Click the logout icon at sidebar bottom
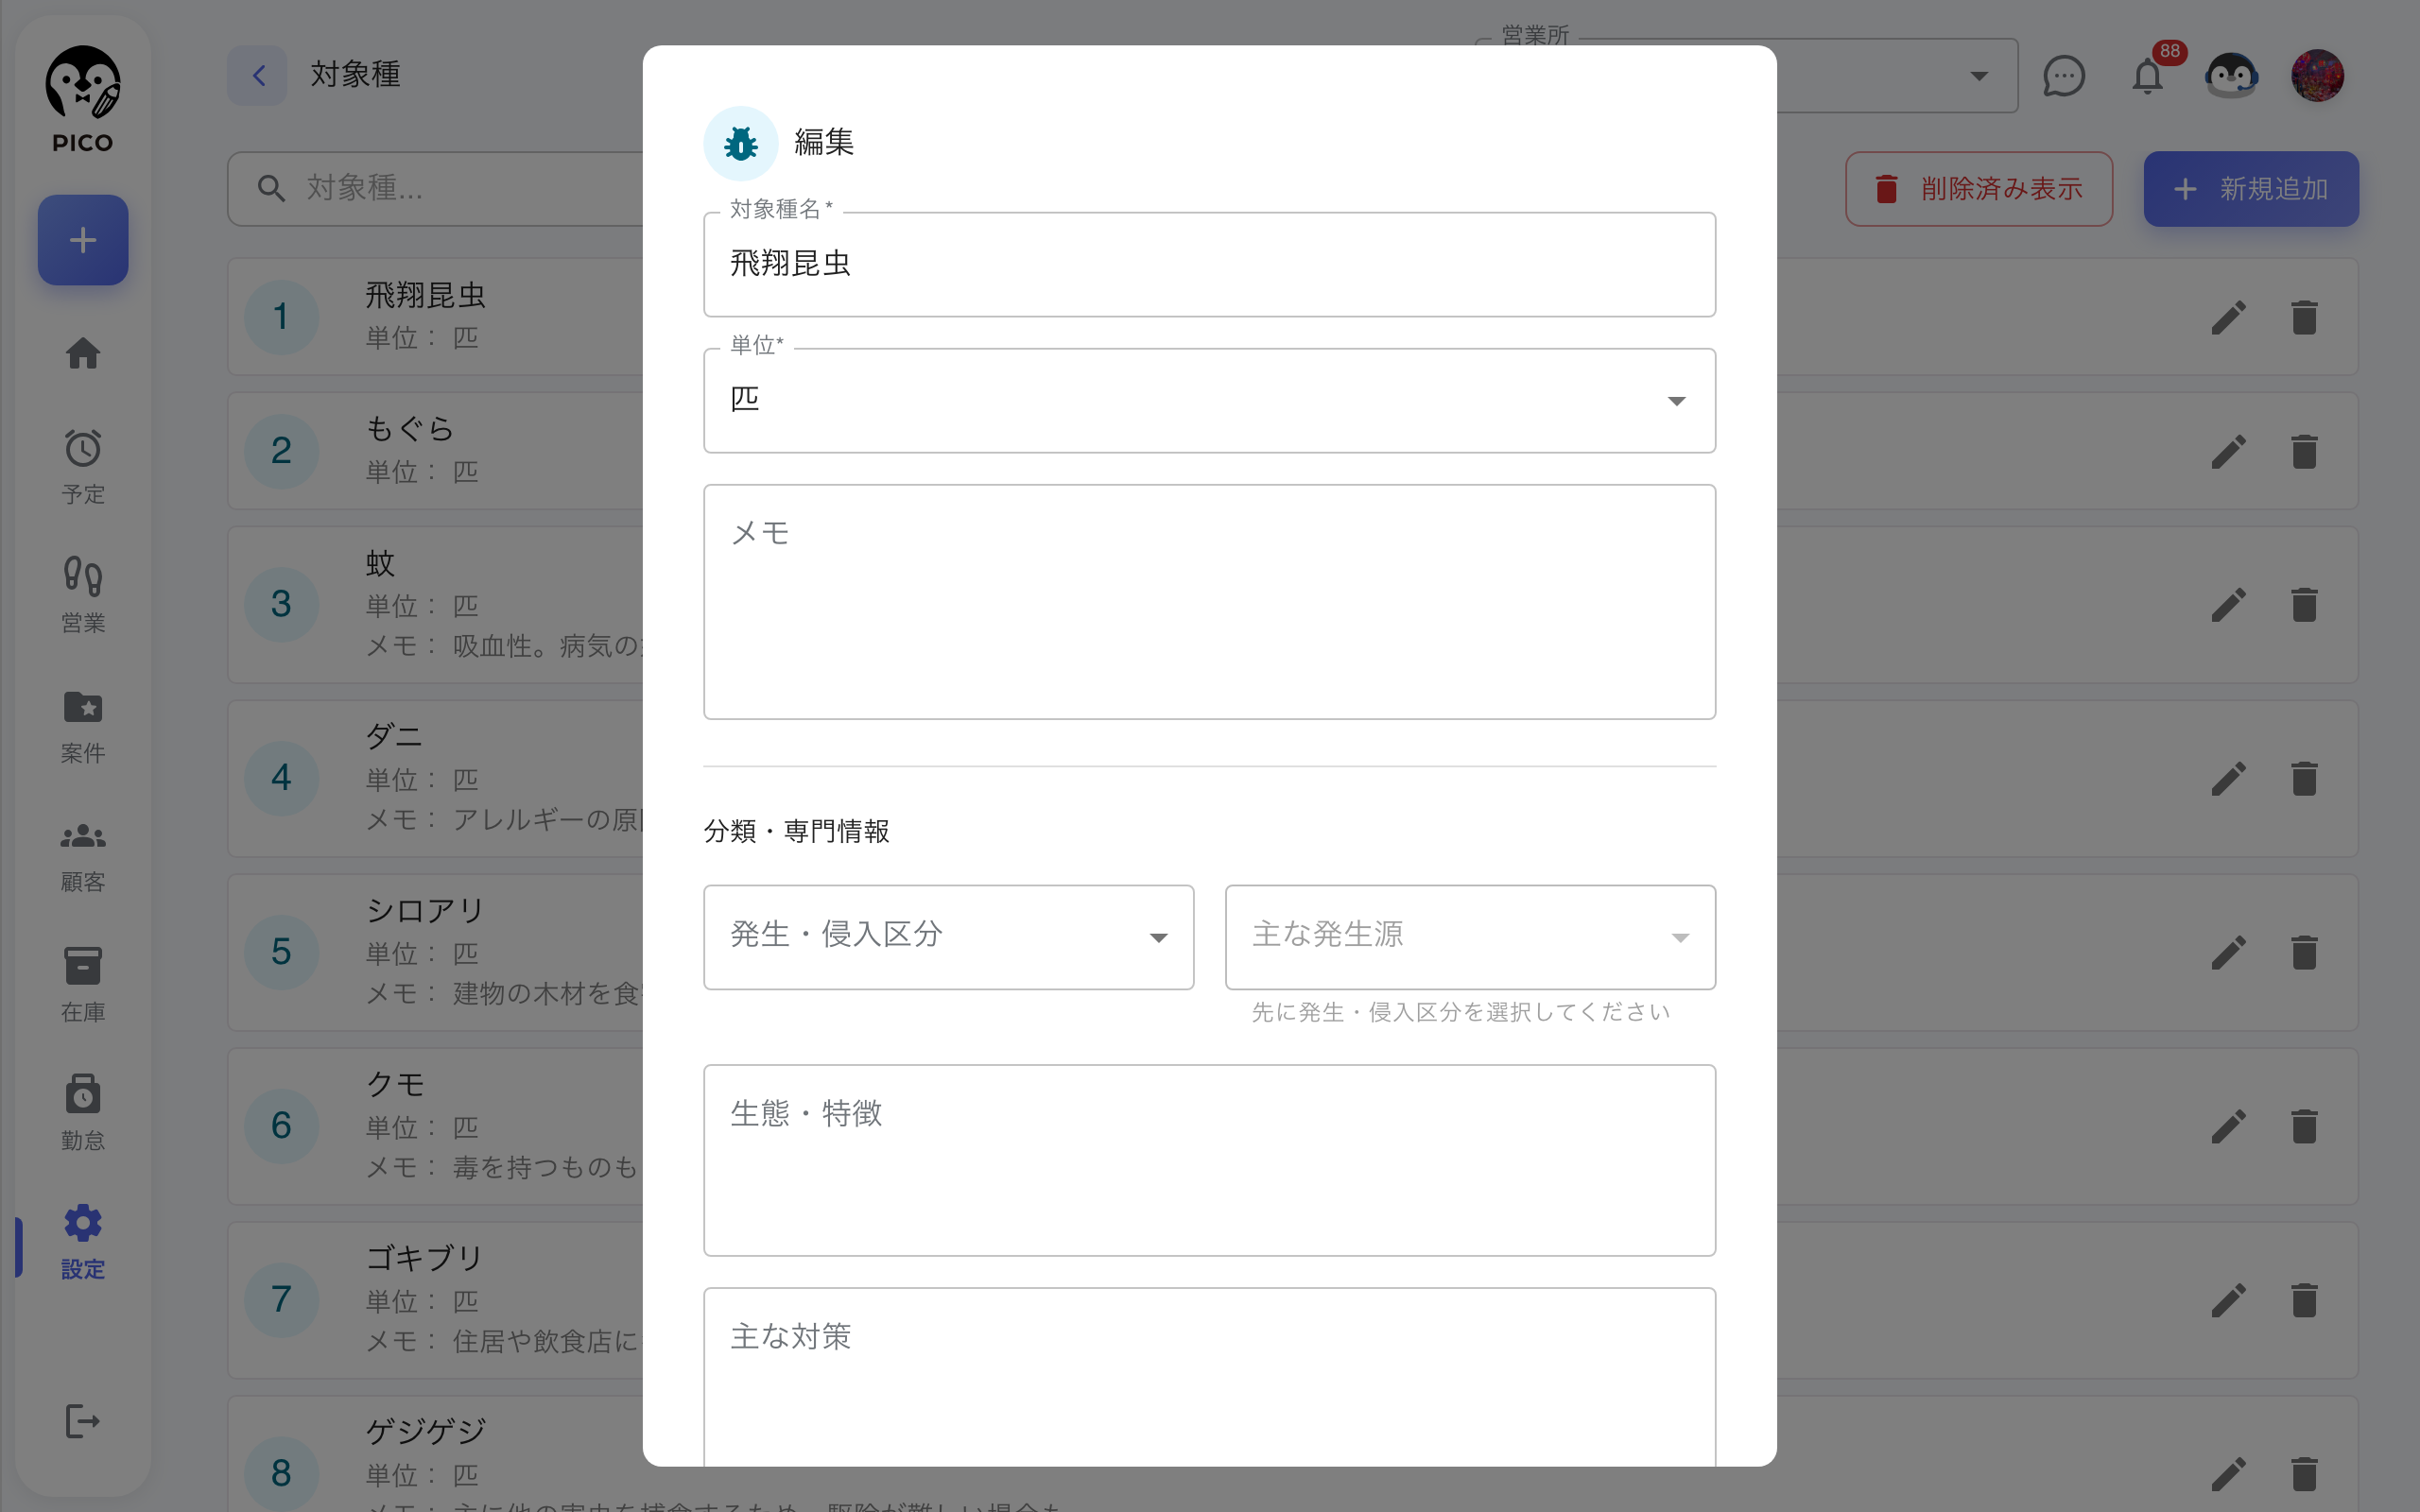2420x1512 pixels. (83, 1421)
